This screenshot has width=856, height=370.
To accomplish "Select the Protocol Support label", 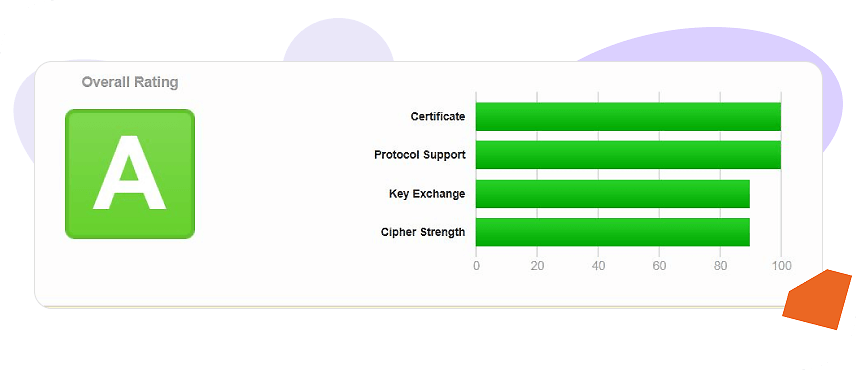I will coord(420,155).
